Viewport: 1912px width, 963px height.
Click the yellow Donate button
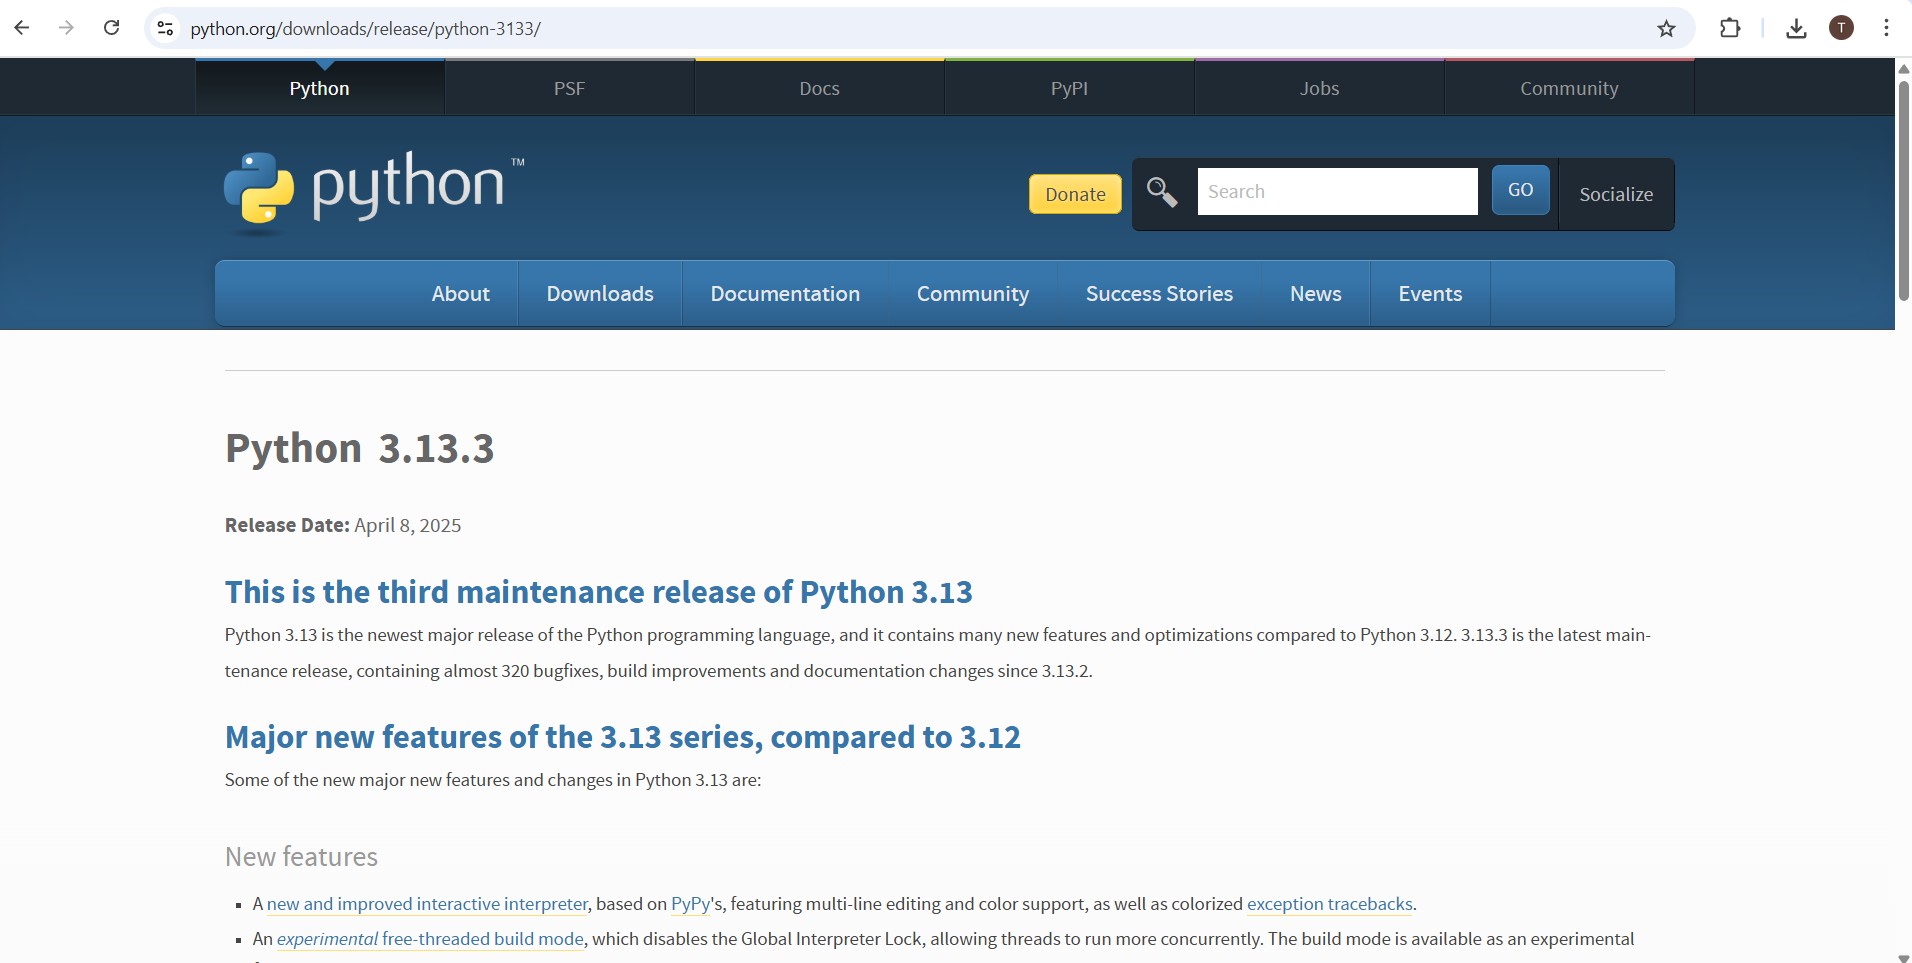(x=1075, y=194)
